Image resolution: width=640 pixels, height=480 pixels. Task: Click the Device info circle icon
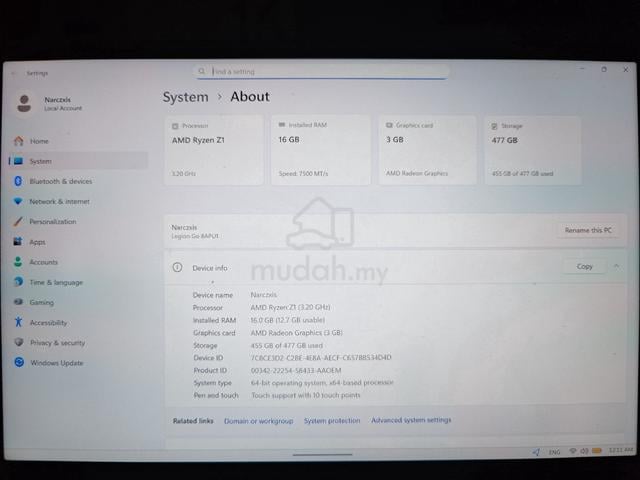[x=177, y=267]
